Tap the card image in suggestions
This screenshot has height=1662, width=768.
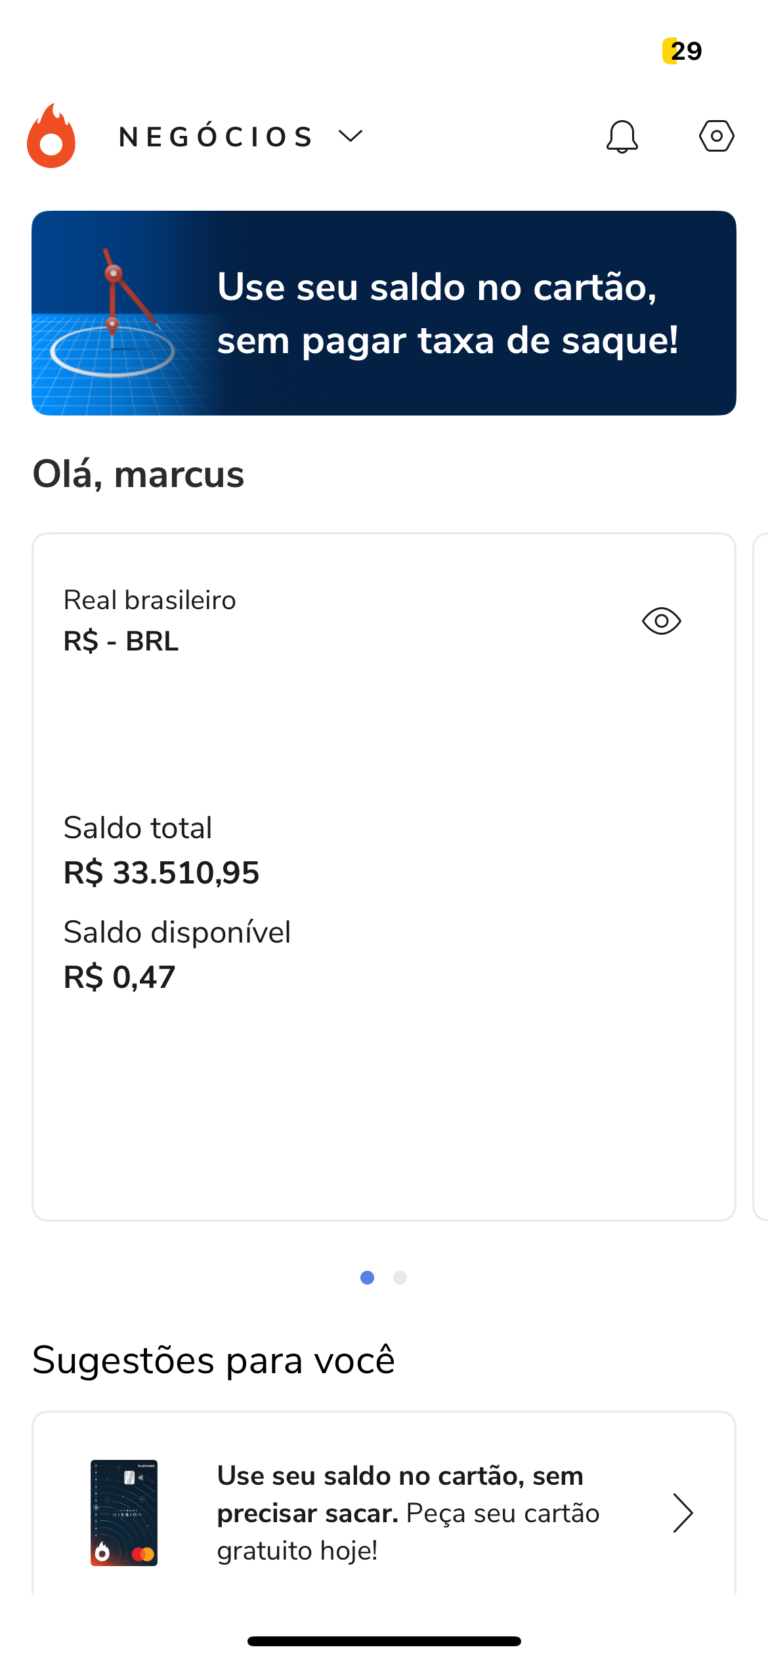(124, 1512)
